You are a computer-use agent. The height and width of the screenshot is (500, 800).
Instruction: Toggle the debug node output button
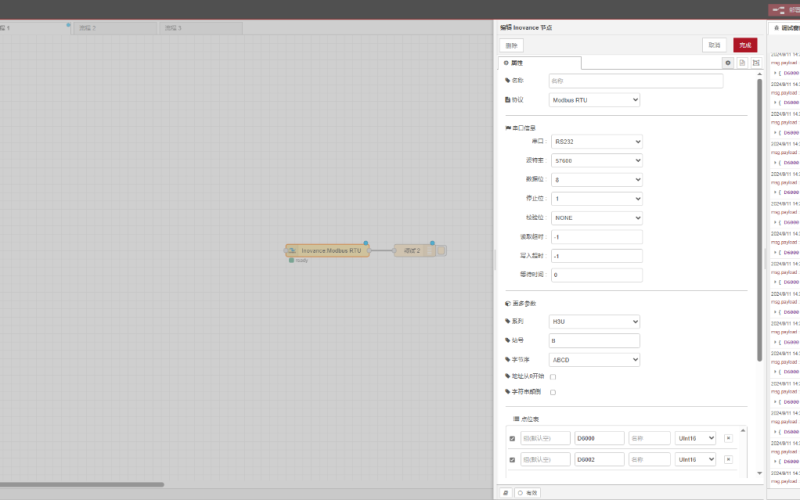point(442,251)
